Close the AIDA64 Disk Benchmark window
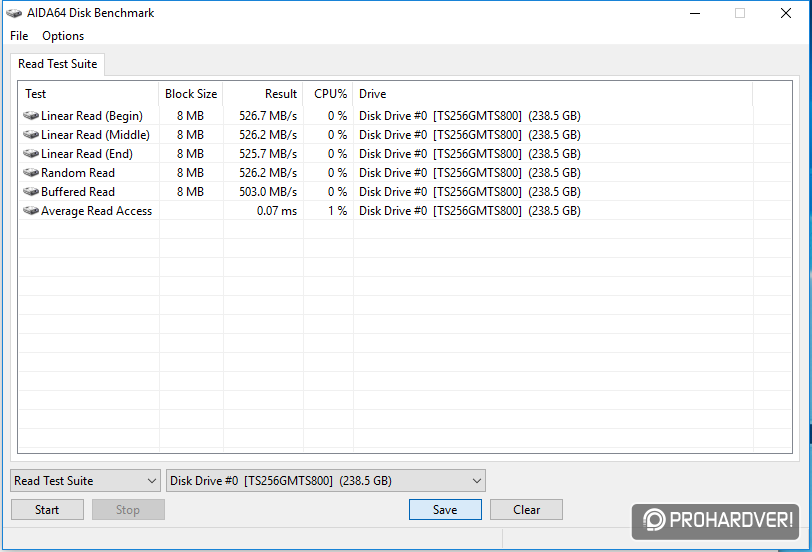This screenshot has height=552, width=812. tap(786, 13)
